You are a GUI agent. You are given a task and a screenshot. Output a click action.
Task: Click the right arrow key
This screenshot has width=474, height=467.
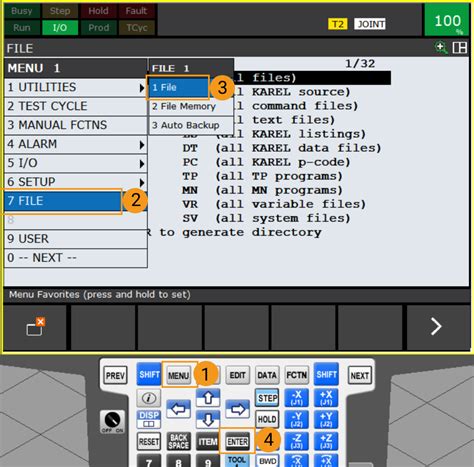point(237,409)
